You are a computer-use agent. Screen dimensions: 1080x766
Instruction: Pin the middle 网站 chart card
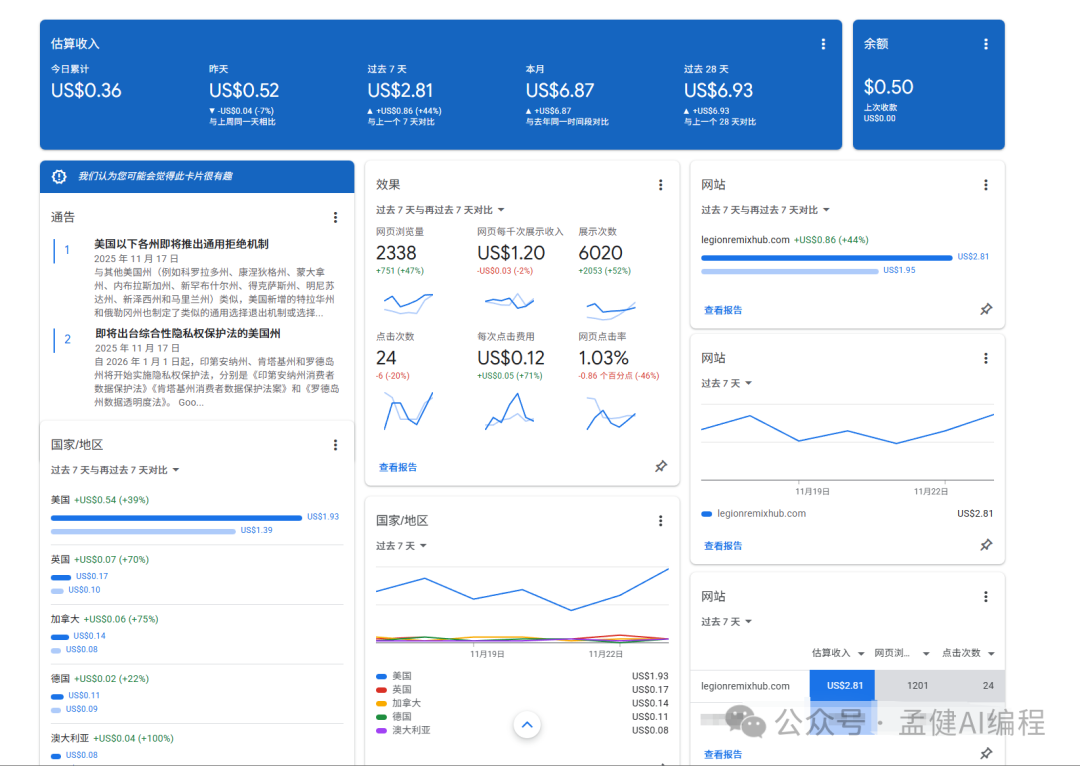coord(986,545)
